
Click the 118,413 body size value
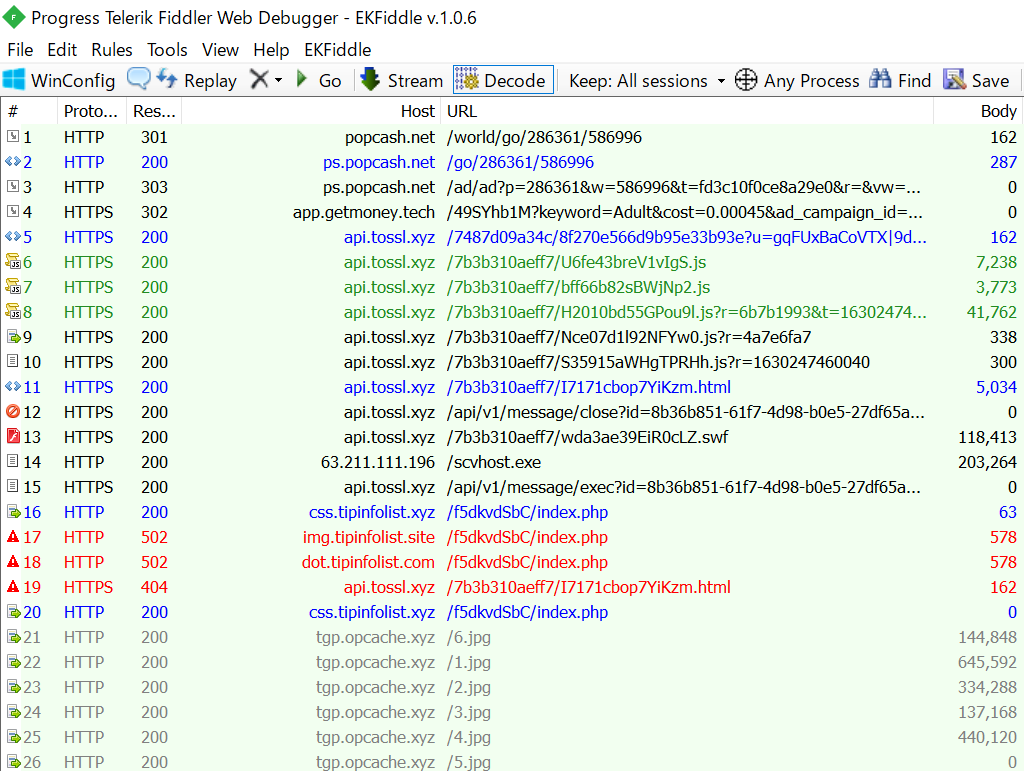tap(987, 437)
